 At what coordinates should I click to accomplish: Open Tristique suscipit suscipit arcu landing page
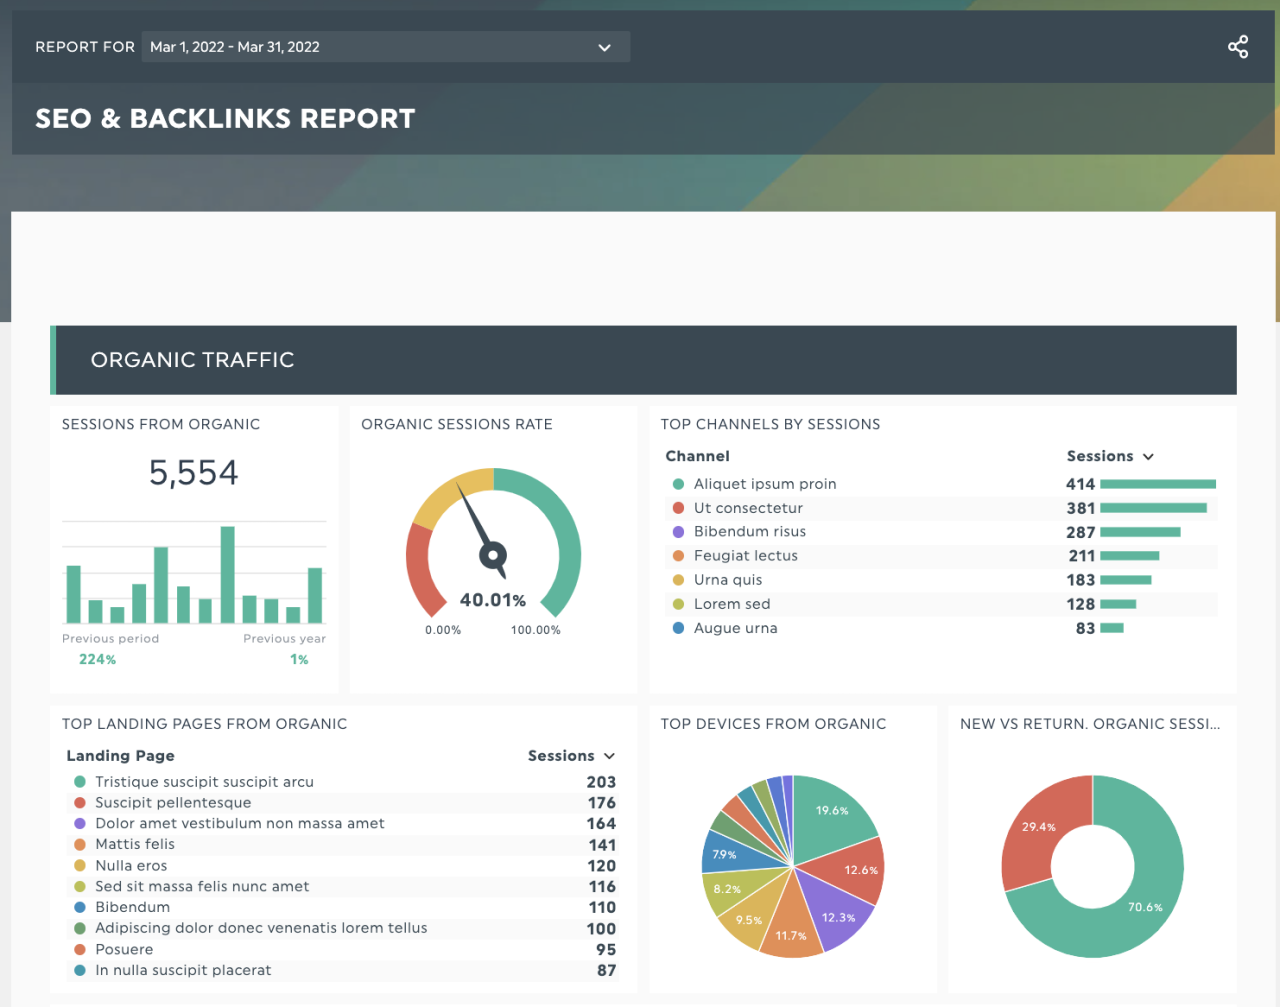click(204, 782)
